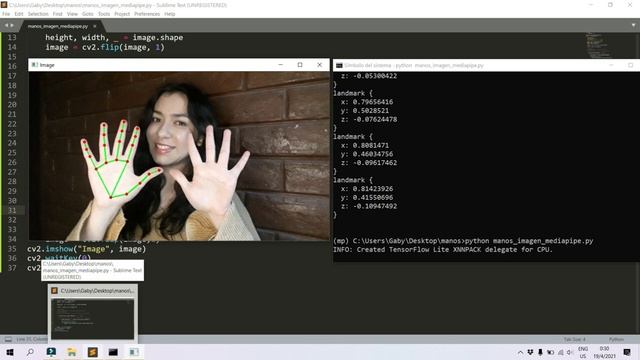Click the Sublime Text minimap
Image resolution: width=640 pixels, height=360 pixels.
[x=598, y=45]
